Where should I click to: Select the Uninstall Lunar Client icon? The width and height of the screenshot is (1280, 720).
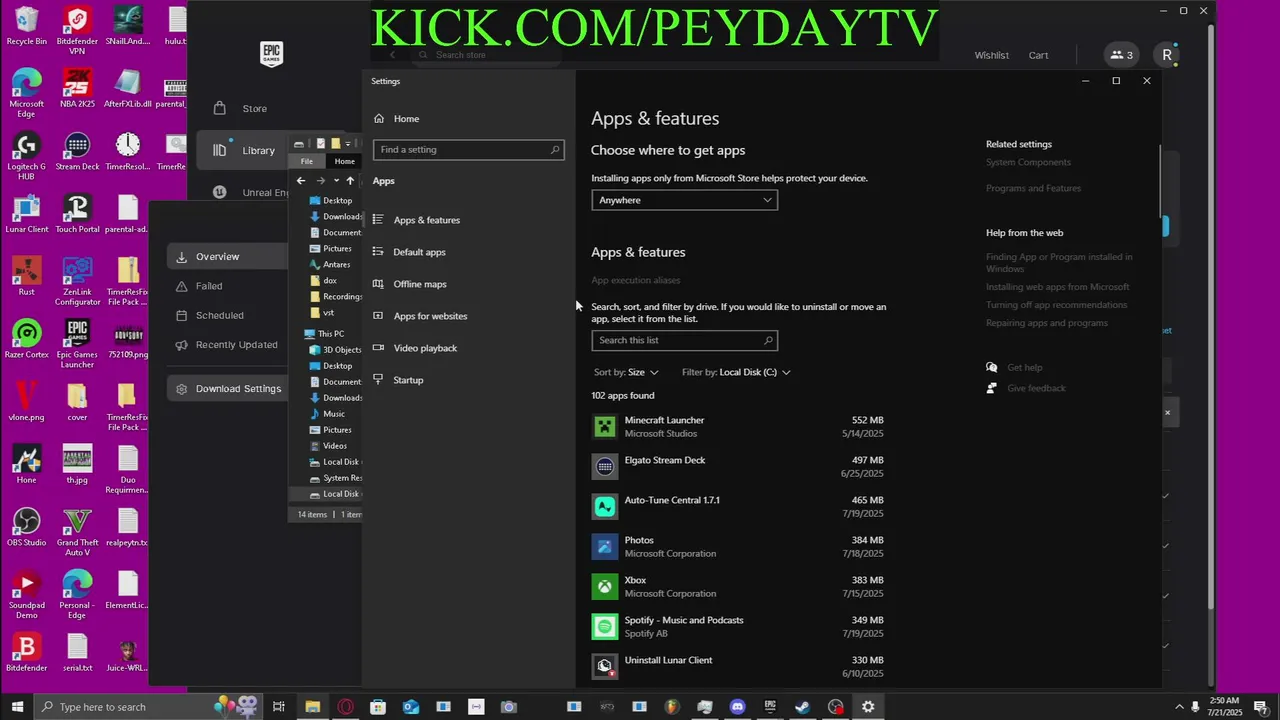(x=604, y=667)
